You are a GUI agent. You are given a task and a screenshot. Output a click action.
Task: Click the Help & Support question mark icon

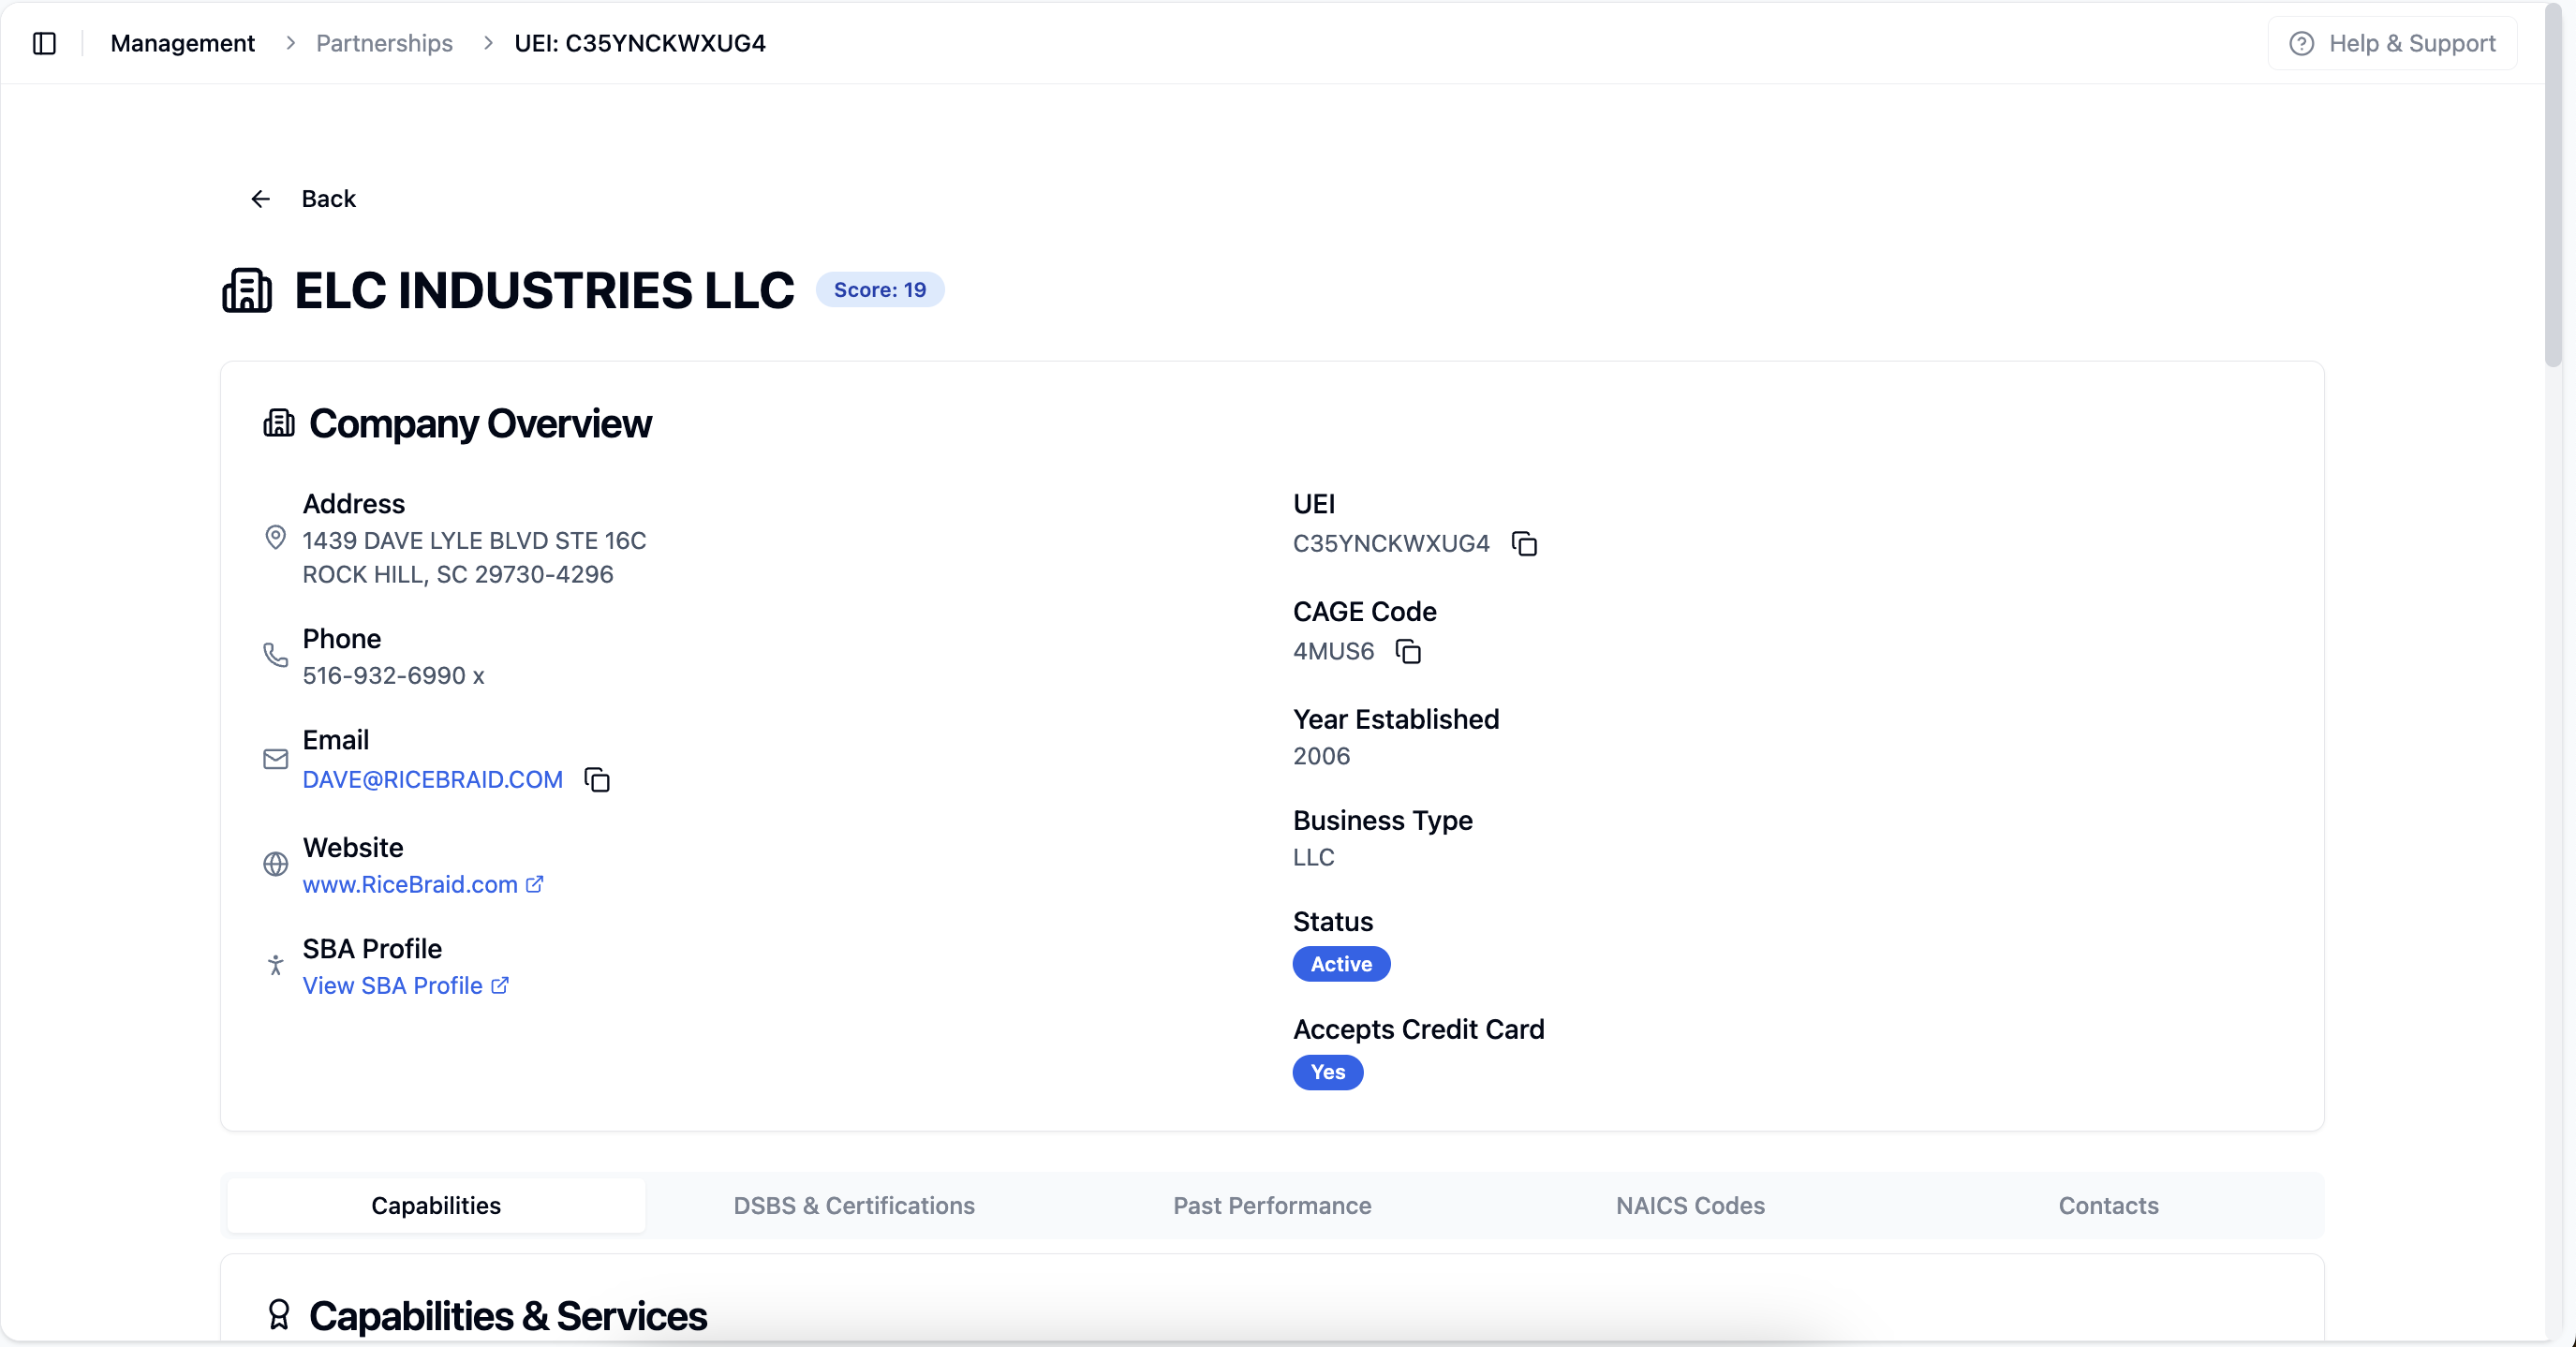pos(2302,43)
